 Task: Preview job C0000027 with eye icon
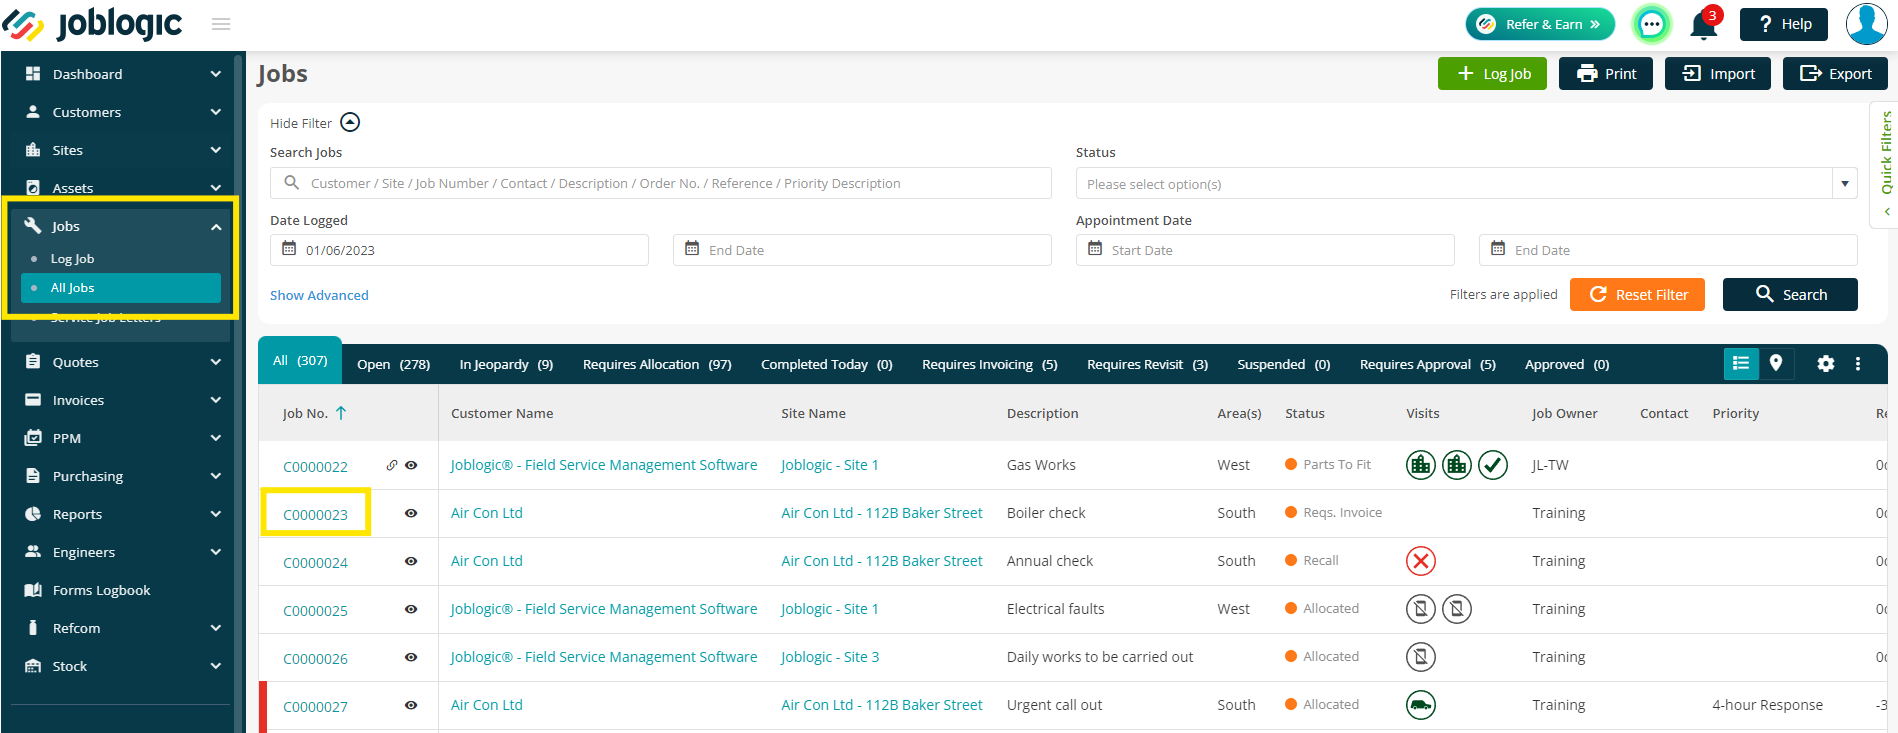click(x=411, y=705)
